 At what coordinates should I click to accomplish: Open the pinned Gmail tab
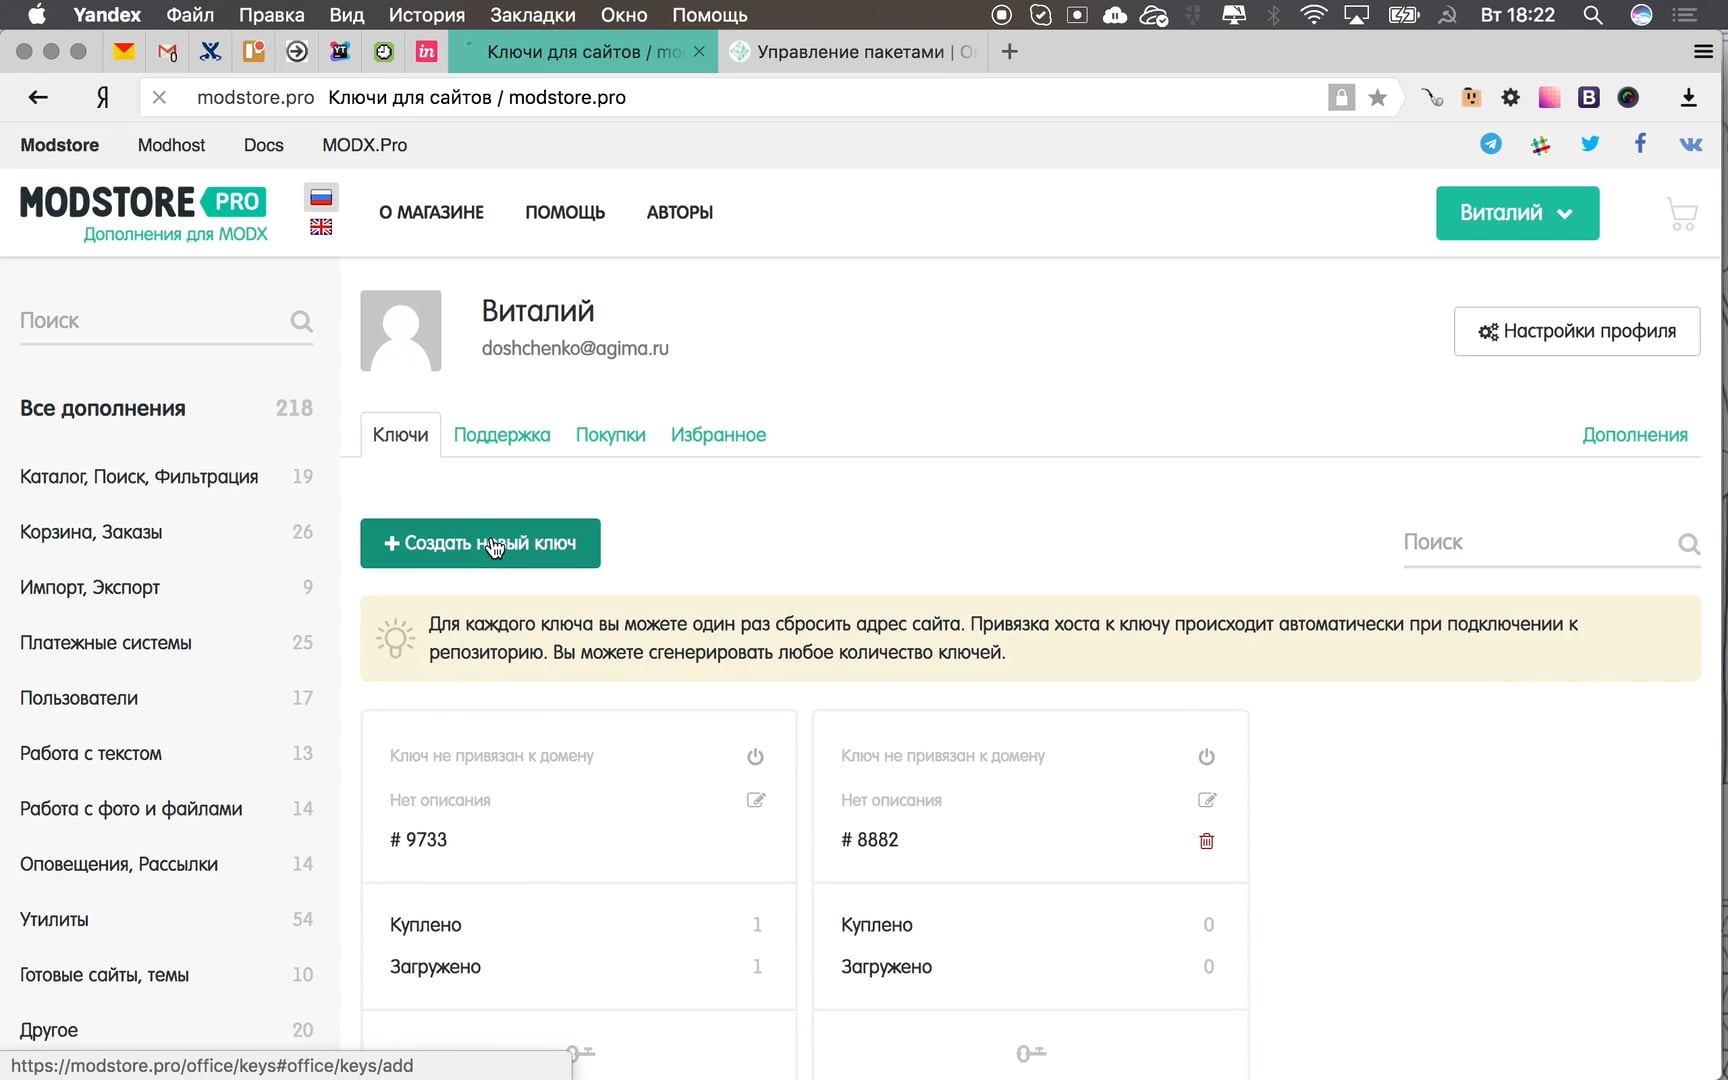click(167, 51)
